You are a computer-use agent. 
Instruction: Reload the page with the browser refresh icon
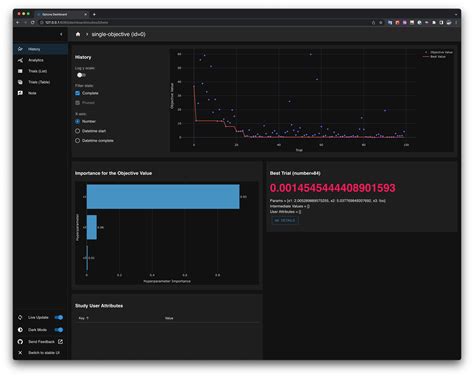pyautogui.click(x=33, y=22)
